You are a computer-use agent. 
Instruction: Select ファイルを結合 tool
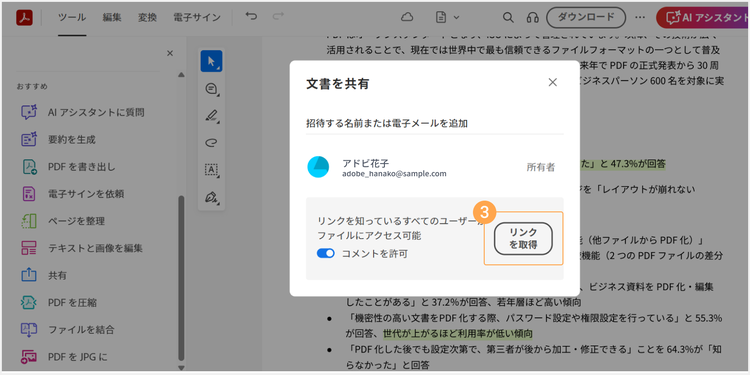click(x=68, y=330)
